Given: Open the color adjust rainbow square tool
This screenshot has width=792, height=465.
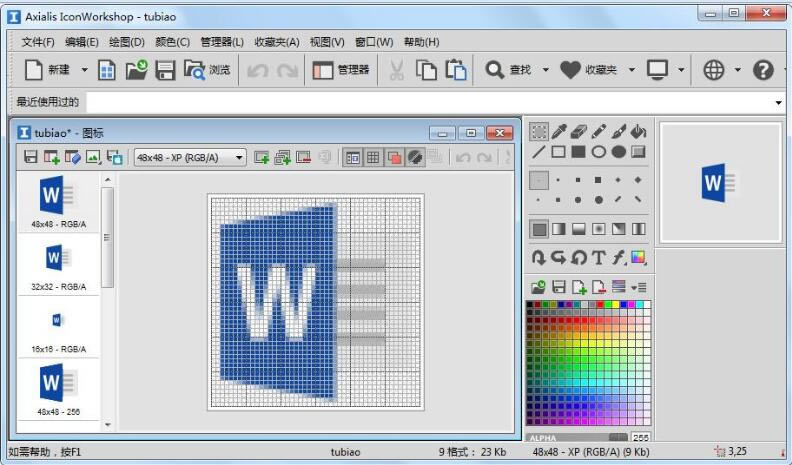Looking at the screenshot, I should tap(638, 257).
